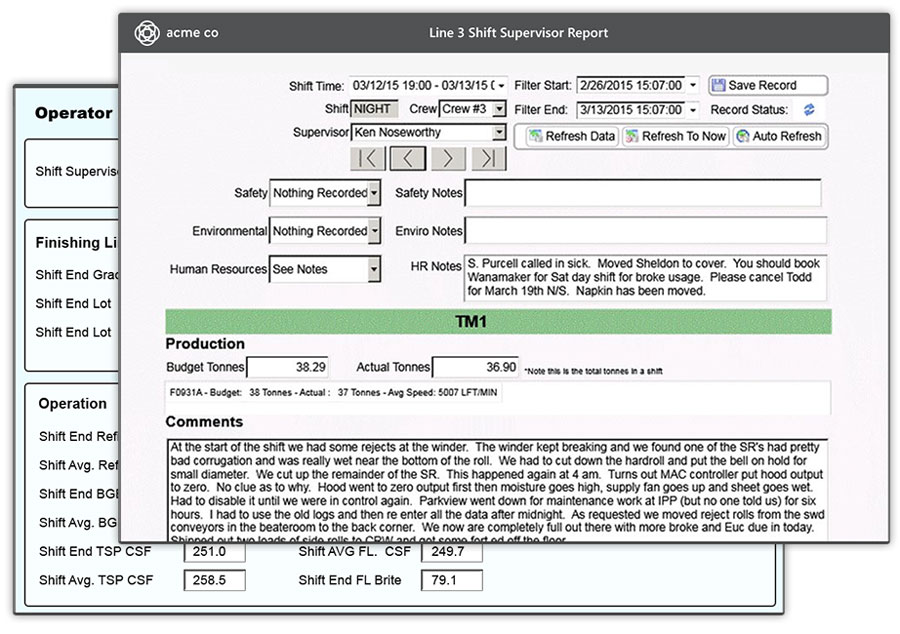
Task: Click the Save Record button
Action: click(x=768, y=85)
